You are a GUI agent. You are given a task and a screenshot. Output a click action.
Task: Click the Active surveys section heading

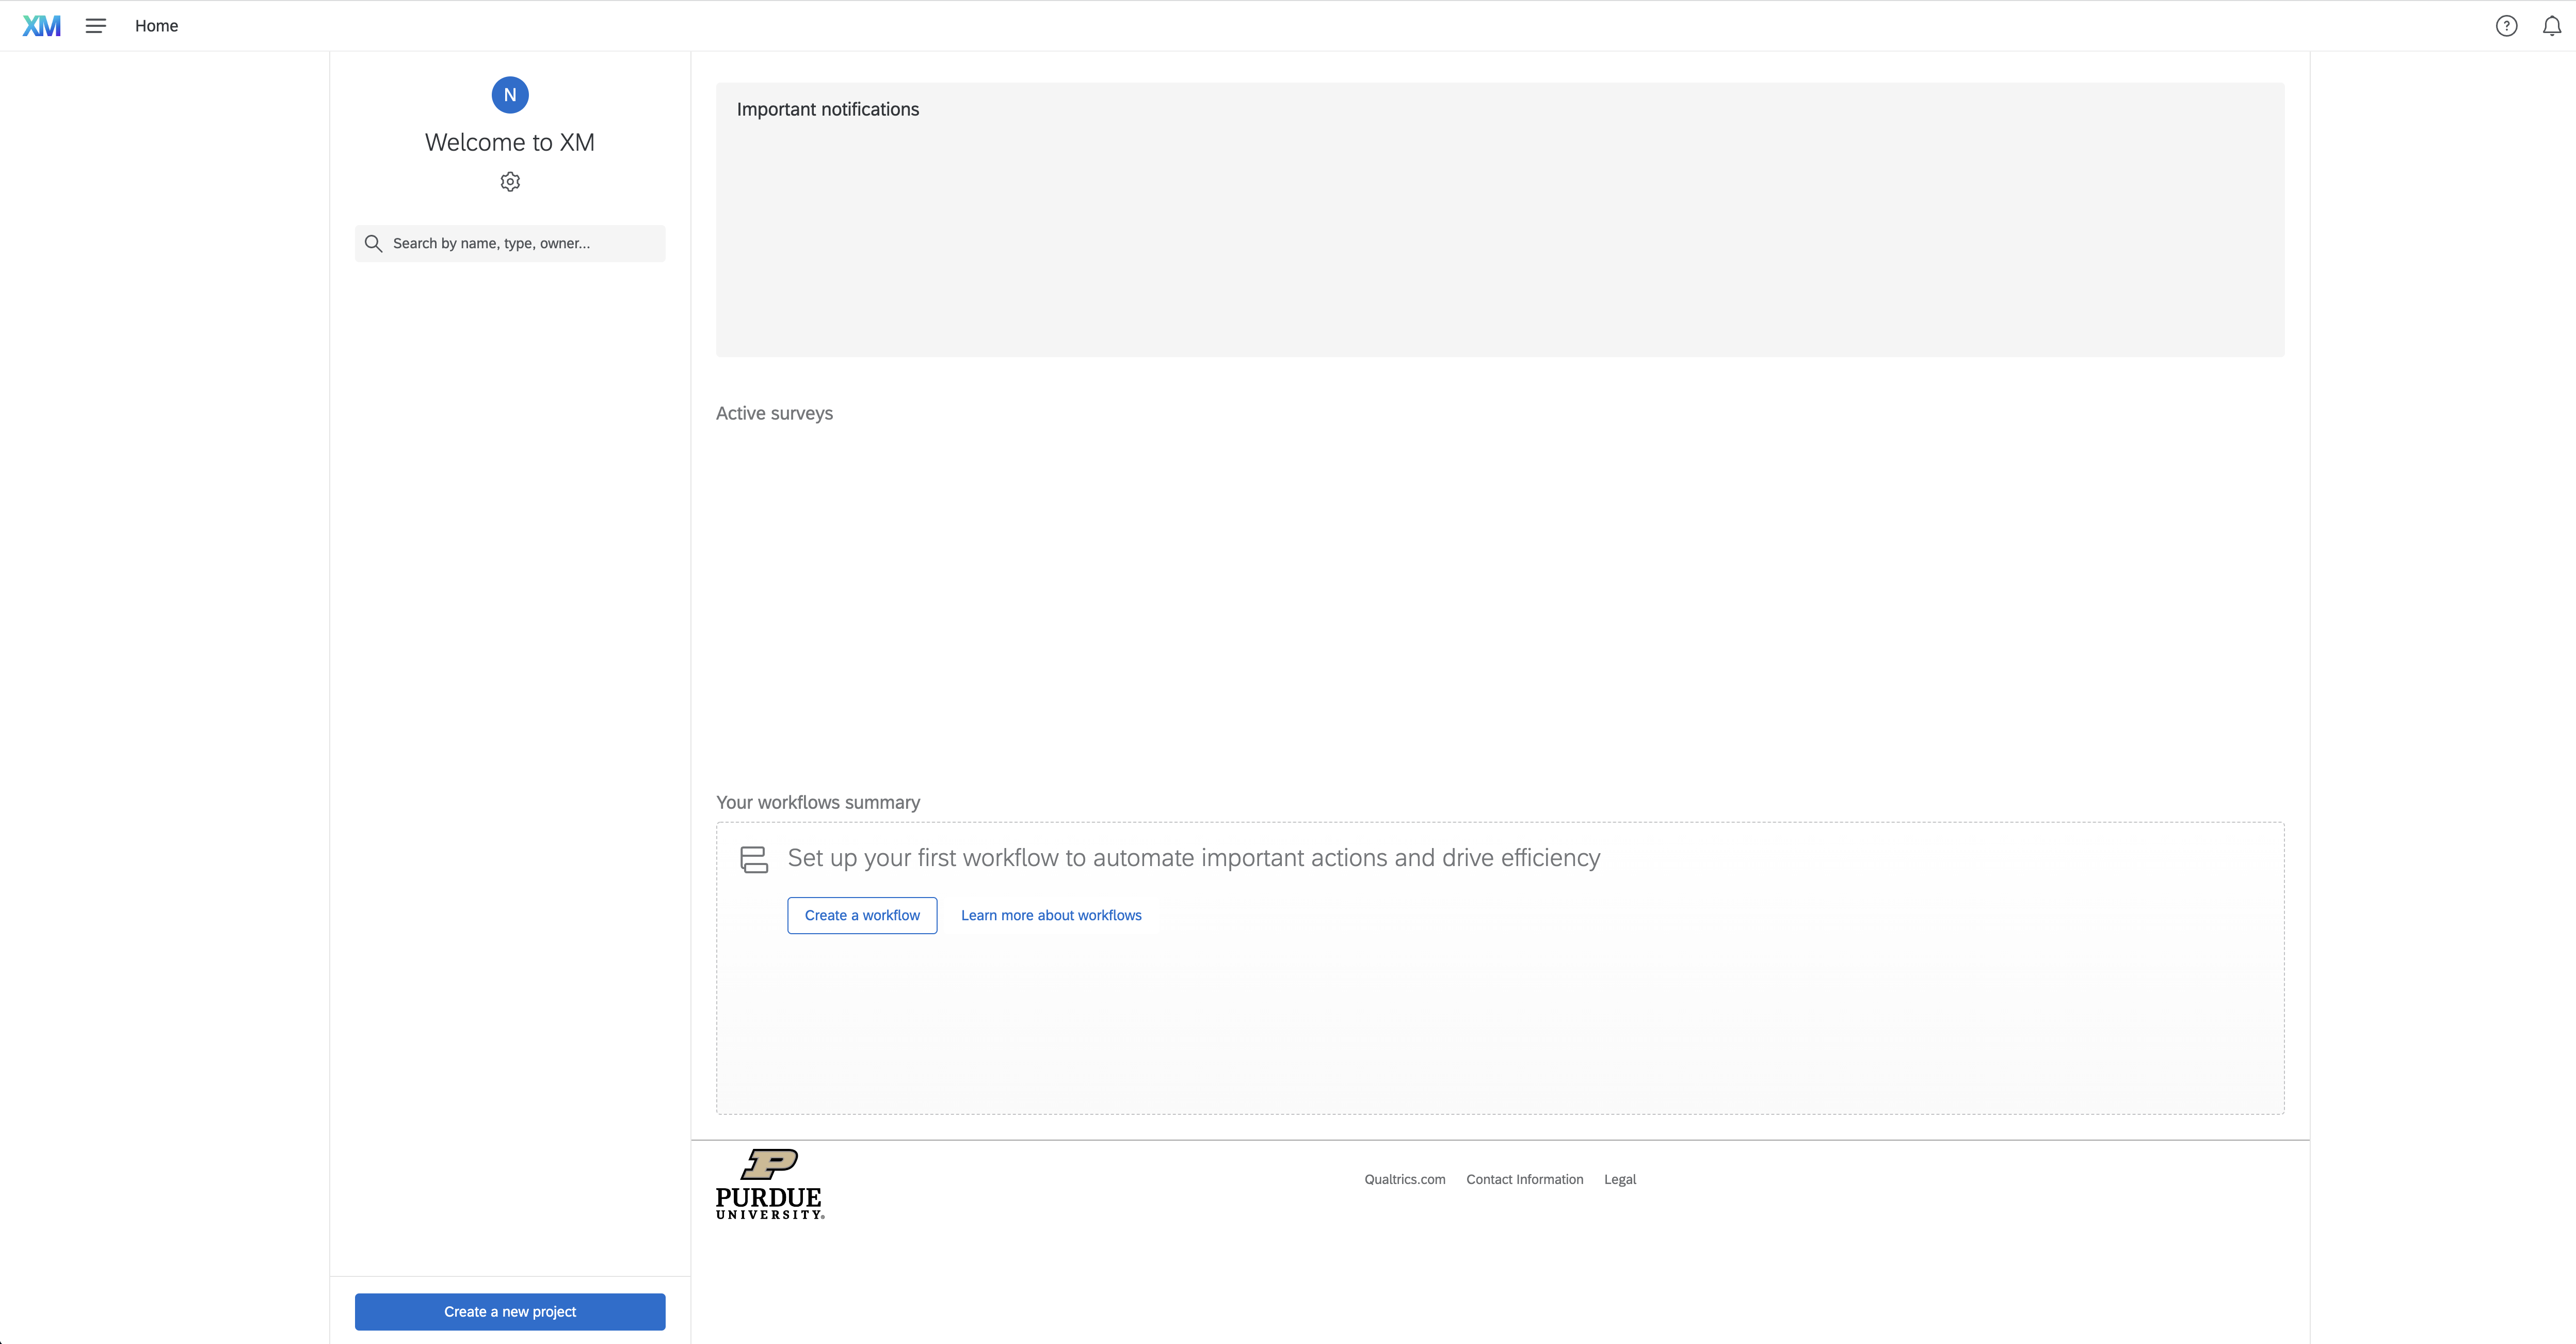point(774,413)
